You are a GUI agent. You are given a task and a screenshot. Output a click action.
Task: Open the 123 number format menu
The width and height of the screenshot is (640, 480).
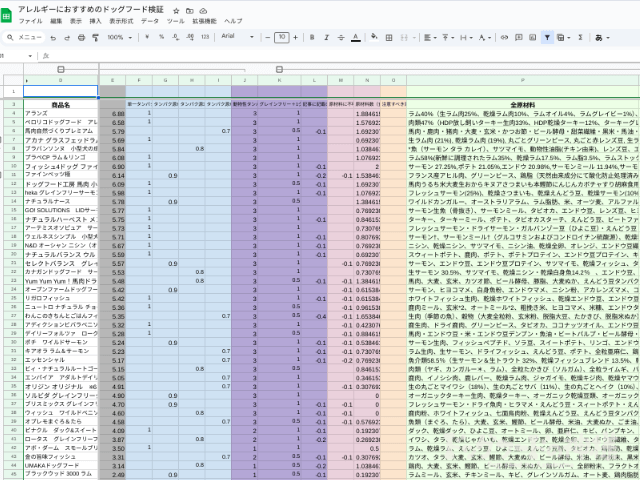205,37
